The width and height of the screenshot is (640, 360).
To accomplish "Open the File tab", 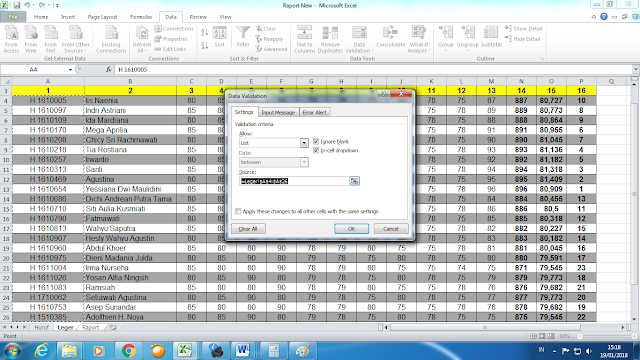I will (x=13, y=17).
